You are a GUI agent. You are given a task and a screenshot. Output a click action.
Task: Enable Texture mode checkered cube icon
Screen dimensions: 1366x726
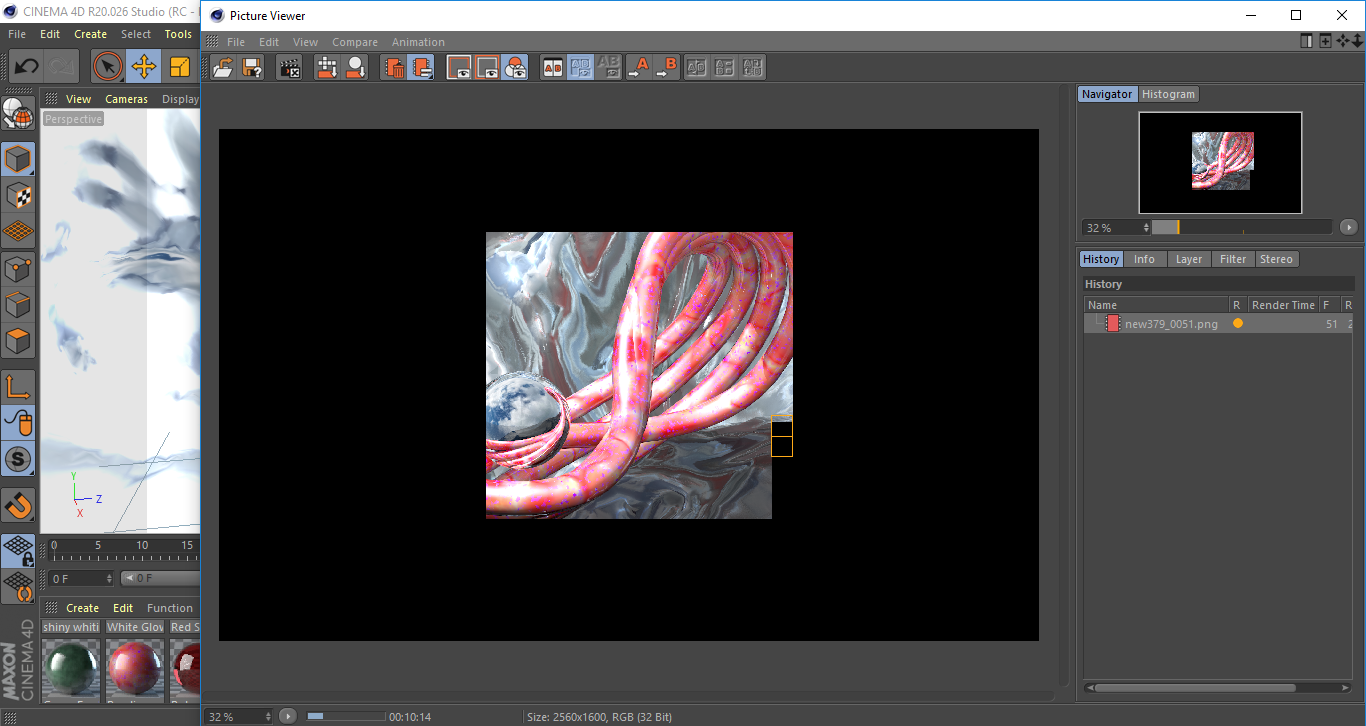point(18,196)
